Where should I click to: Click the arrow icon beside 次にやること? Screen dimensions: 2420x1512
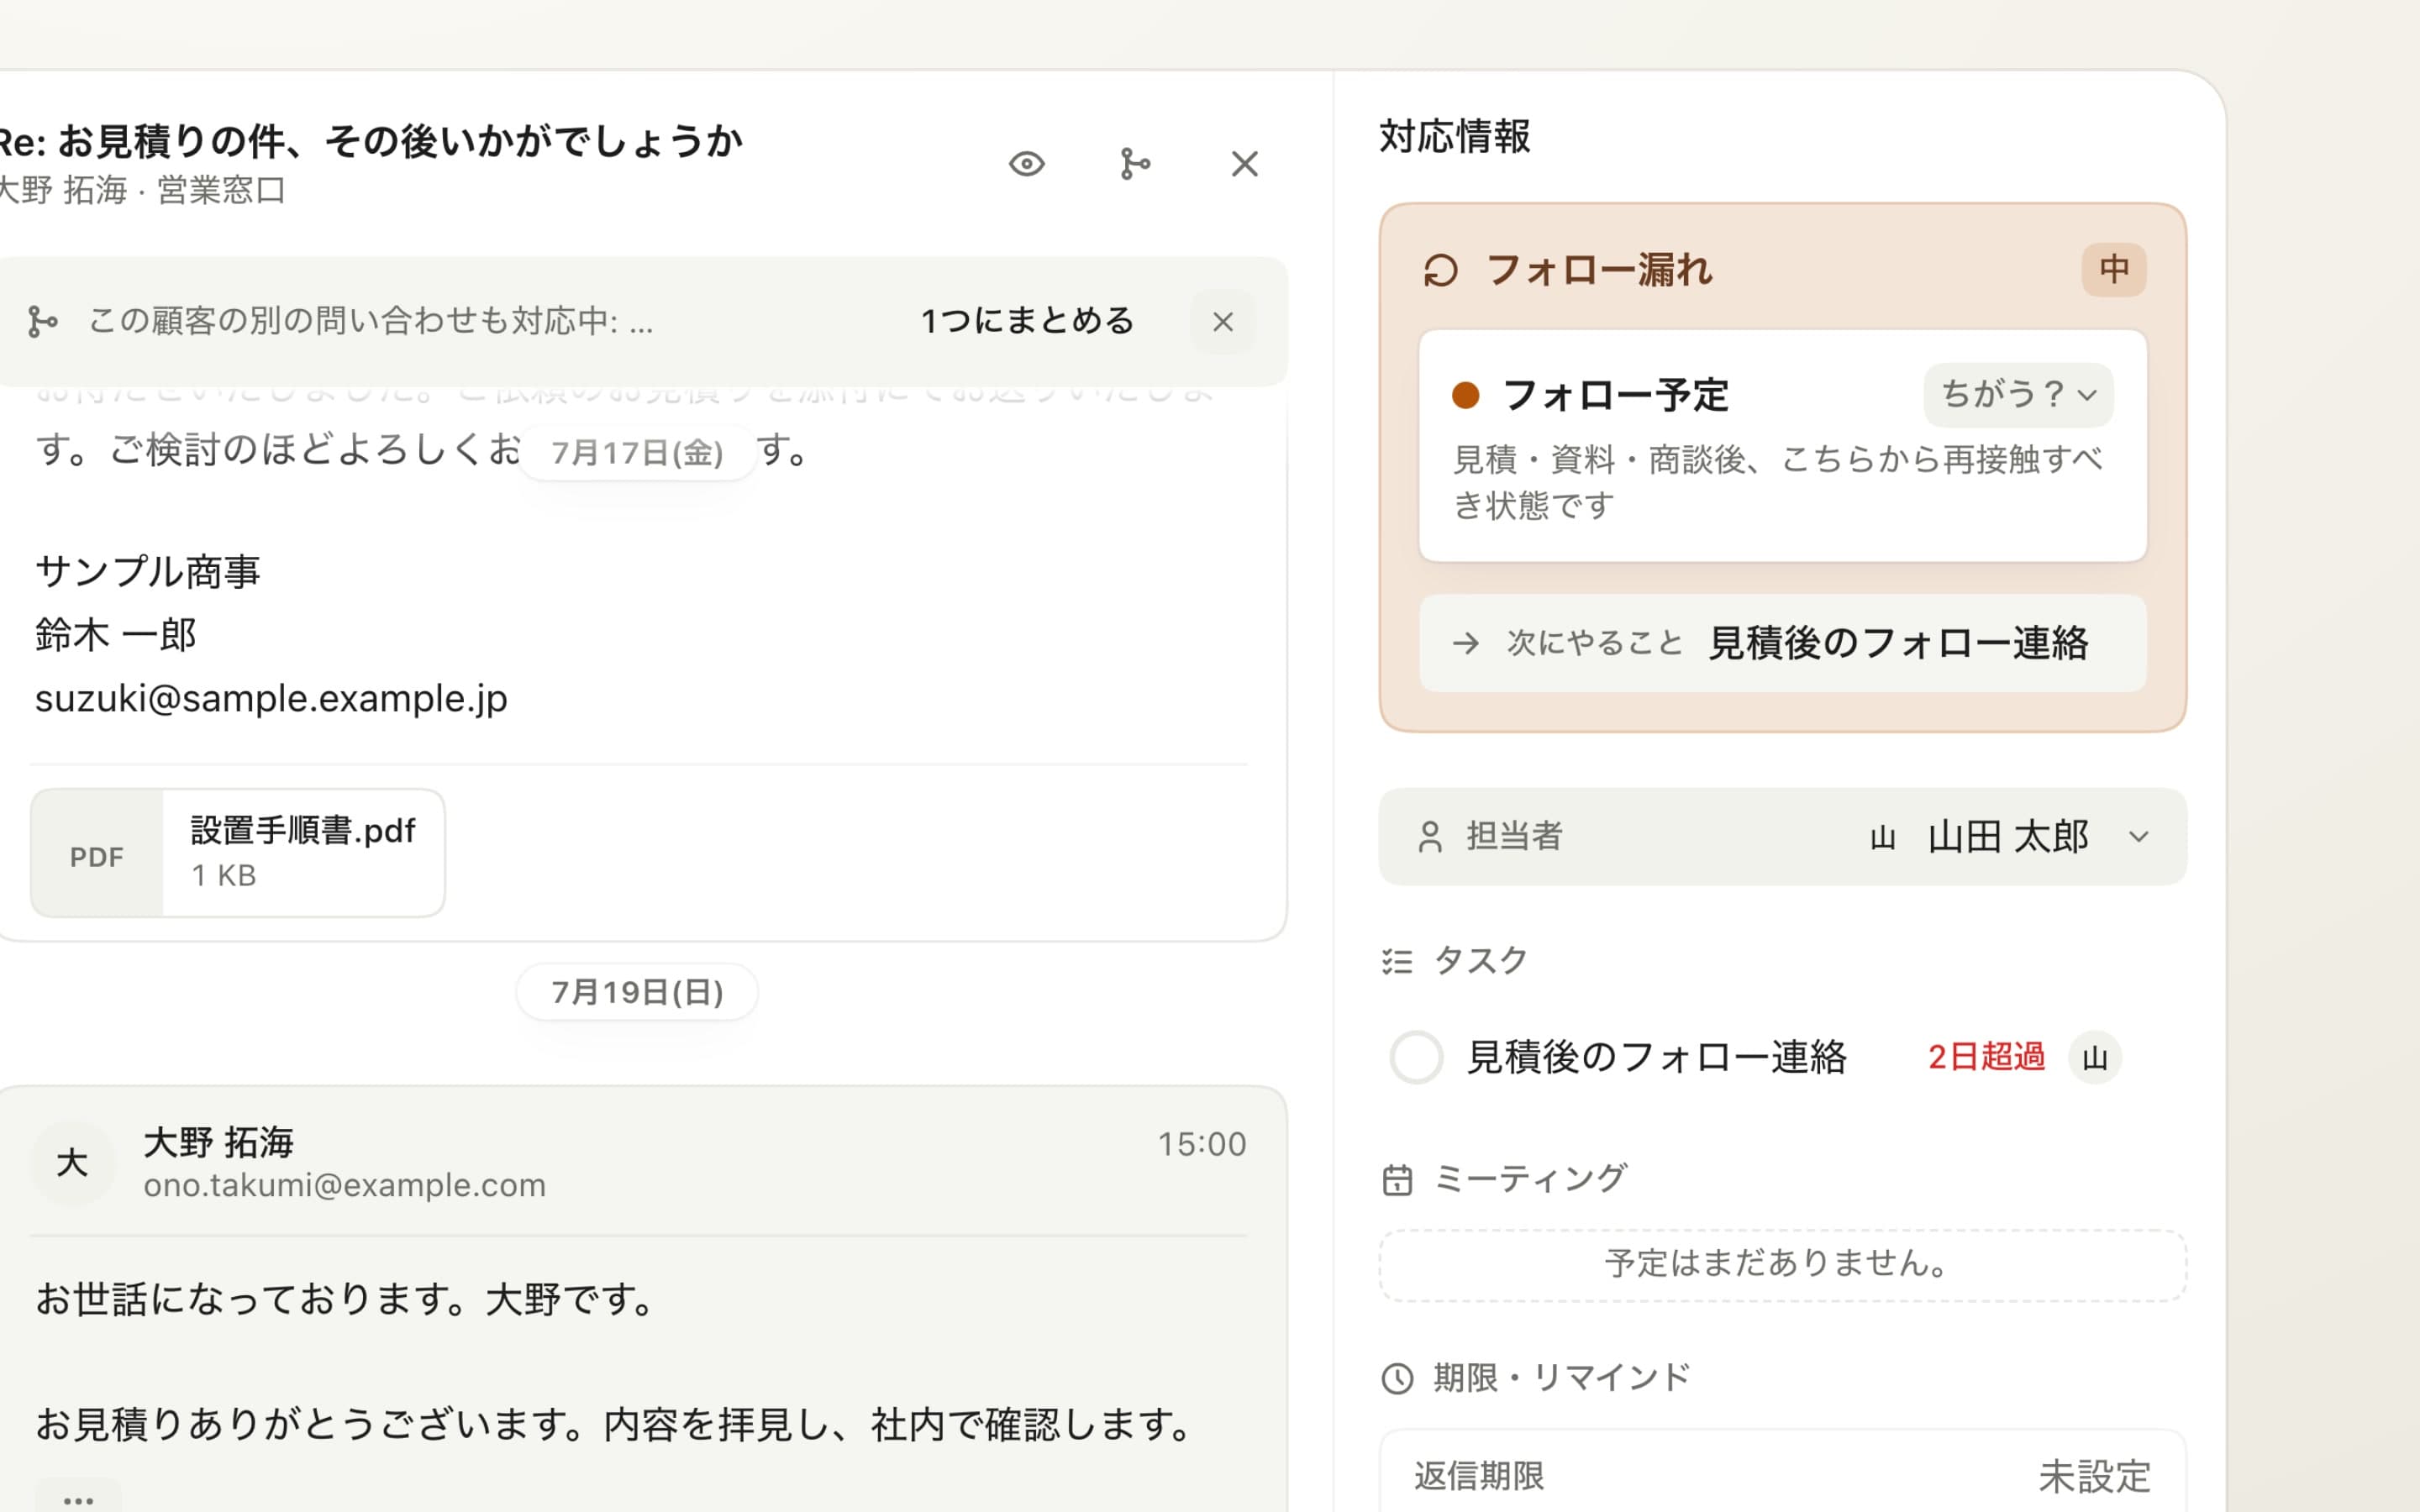(1465, 643)
